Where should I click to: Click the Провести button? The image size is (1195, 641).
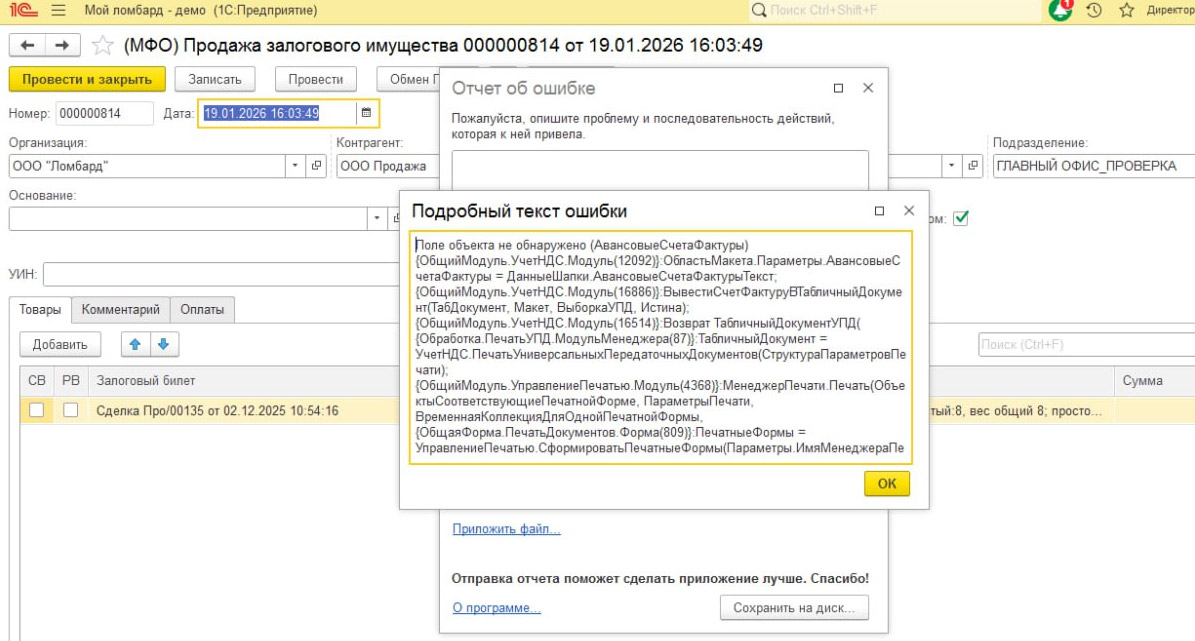pos(316,79)
